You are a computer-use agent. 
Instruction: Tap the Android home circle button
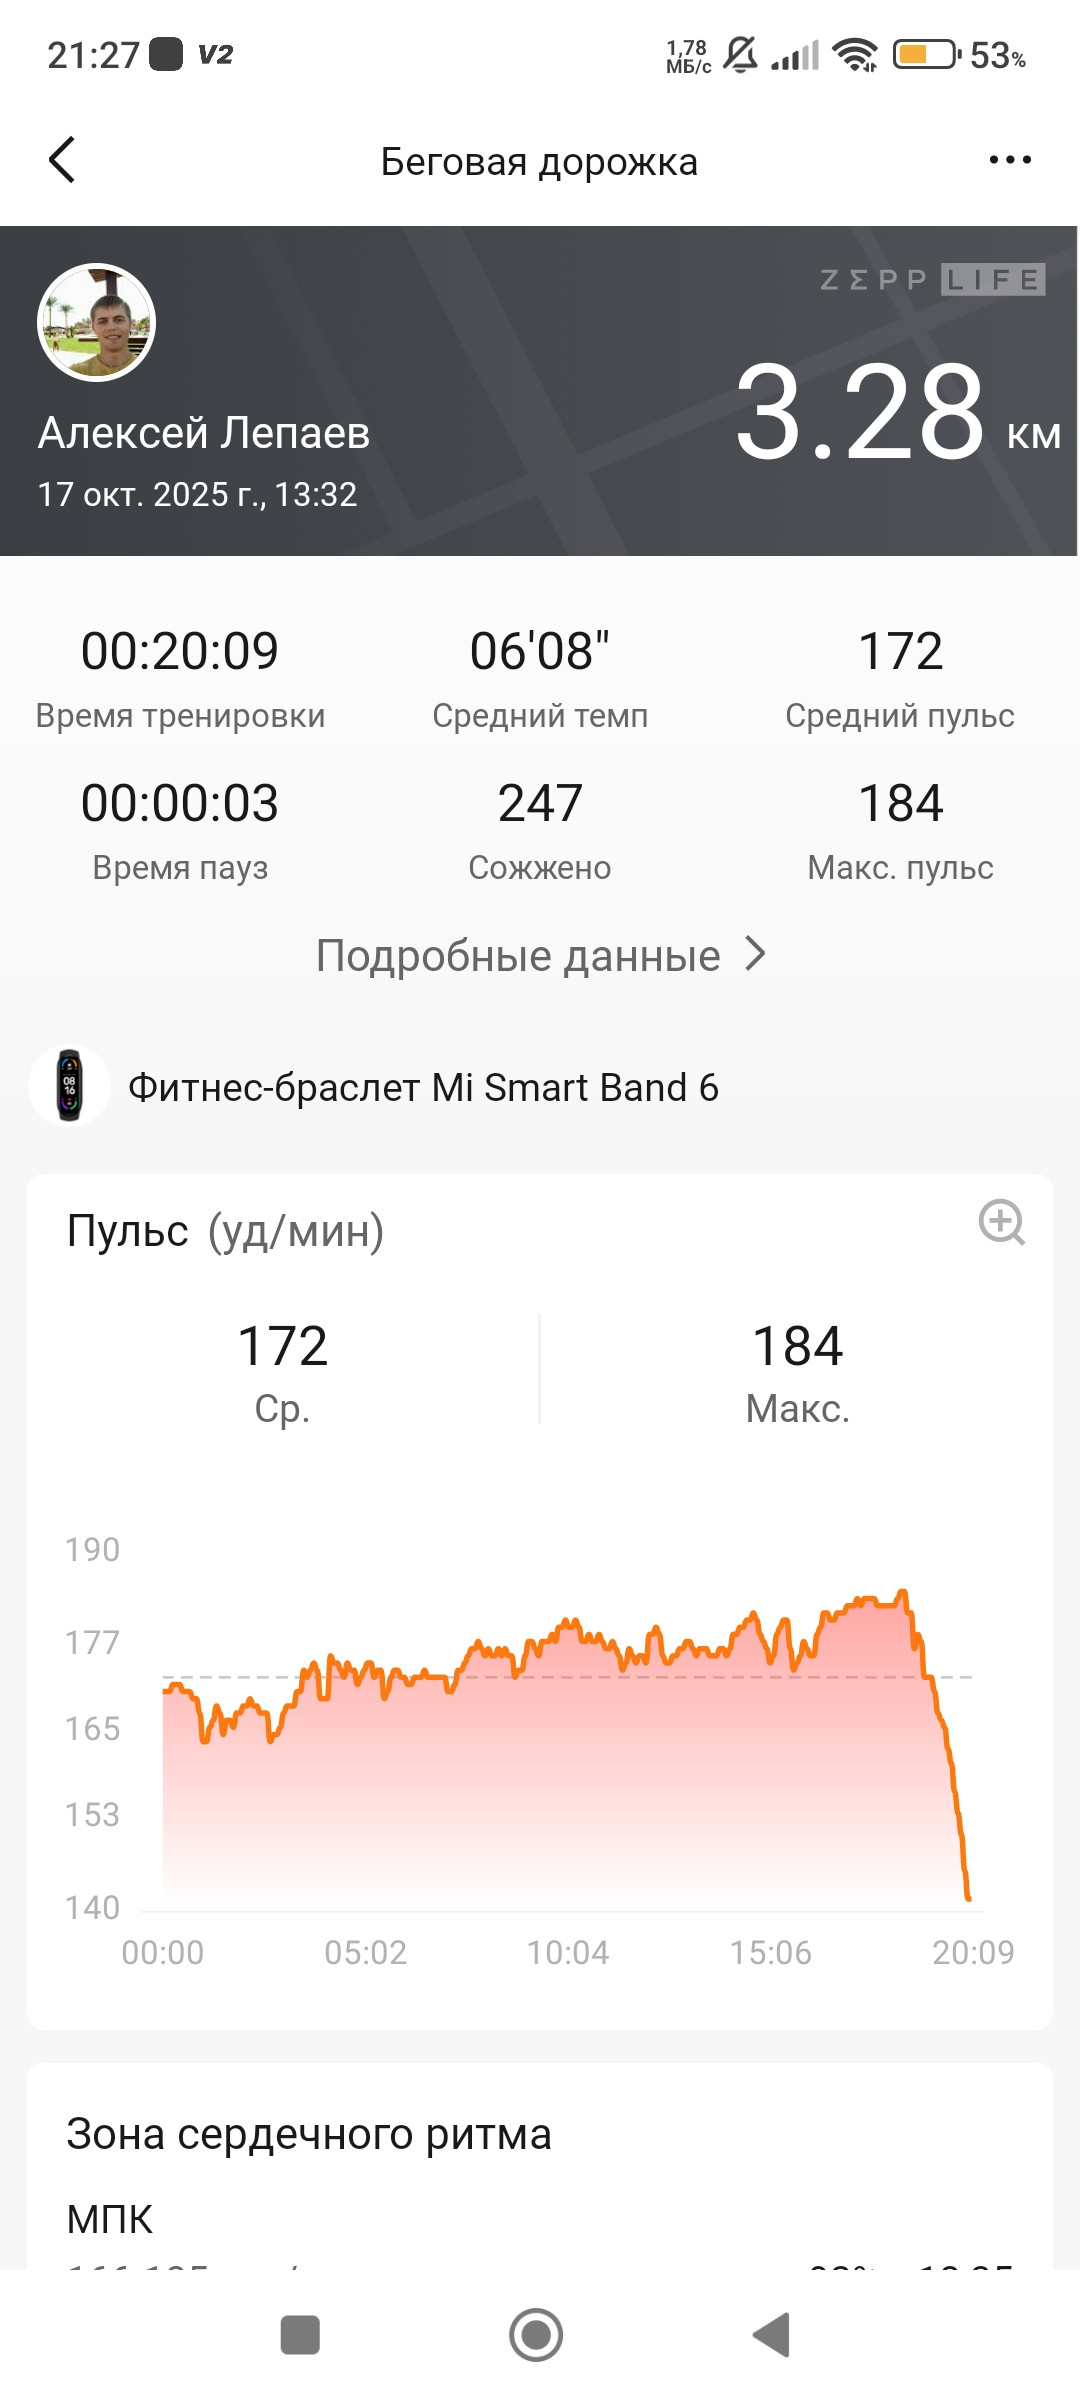(x=536, y=2335)
